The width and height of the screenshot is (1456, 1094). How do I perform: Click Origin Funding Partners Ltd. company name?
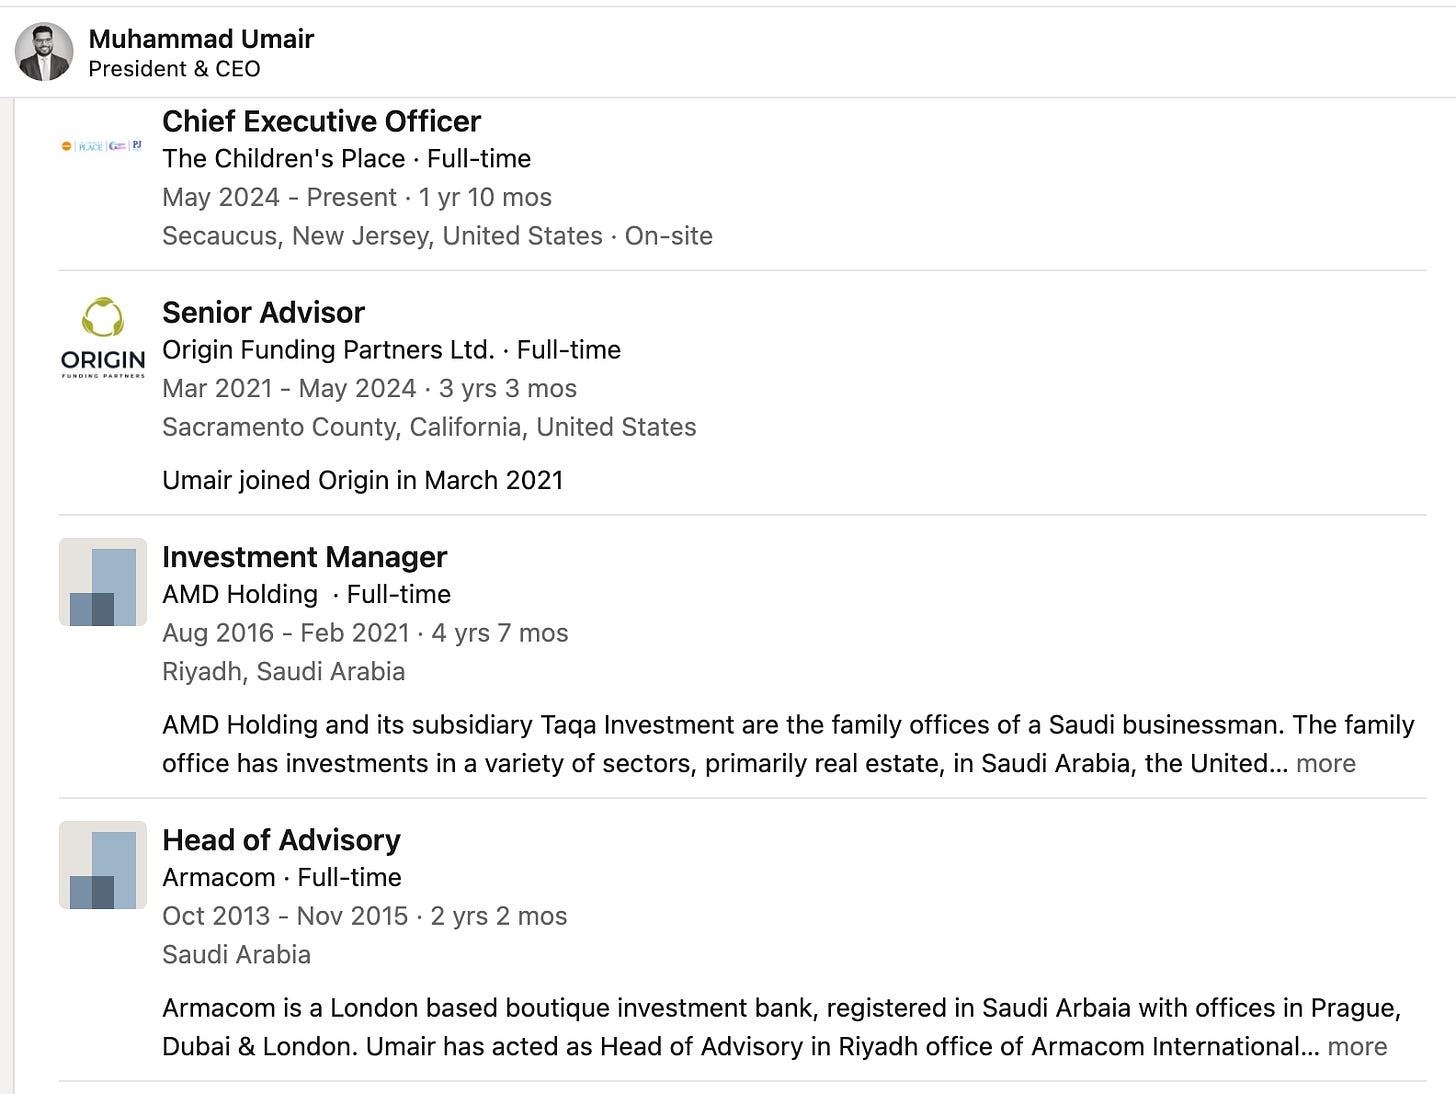[x=328, y=349]
